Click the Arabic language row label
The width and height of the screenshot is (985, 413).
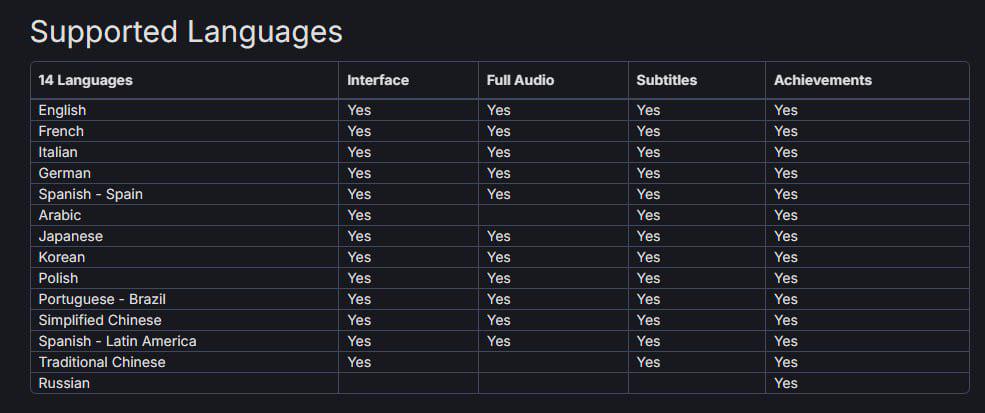[60, 215]
